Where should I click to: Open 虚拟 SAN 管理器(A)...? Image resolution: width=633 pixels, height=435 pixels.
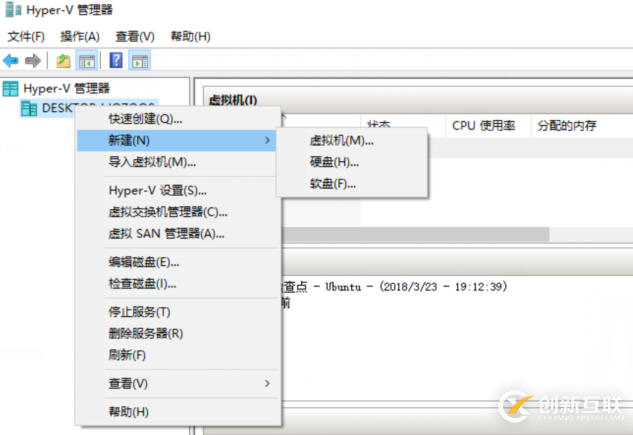tap(177, 234)
